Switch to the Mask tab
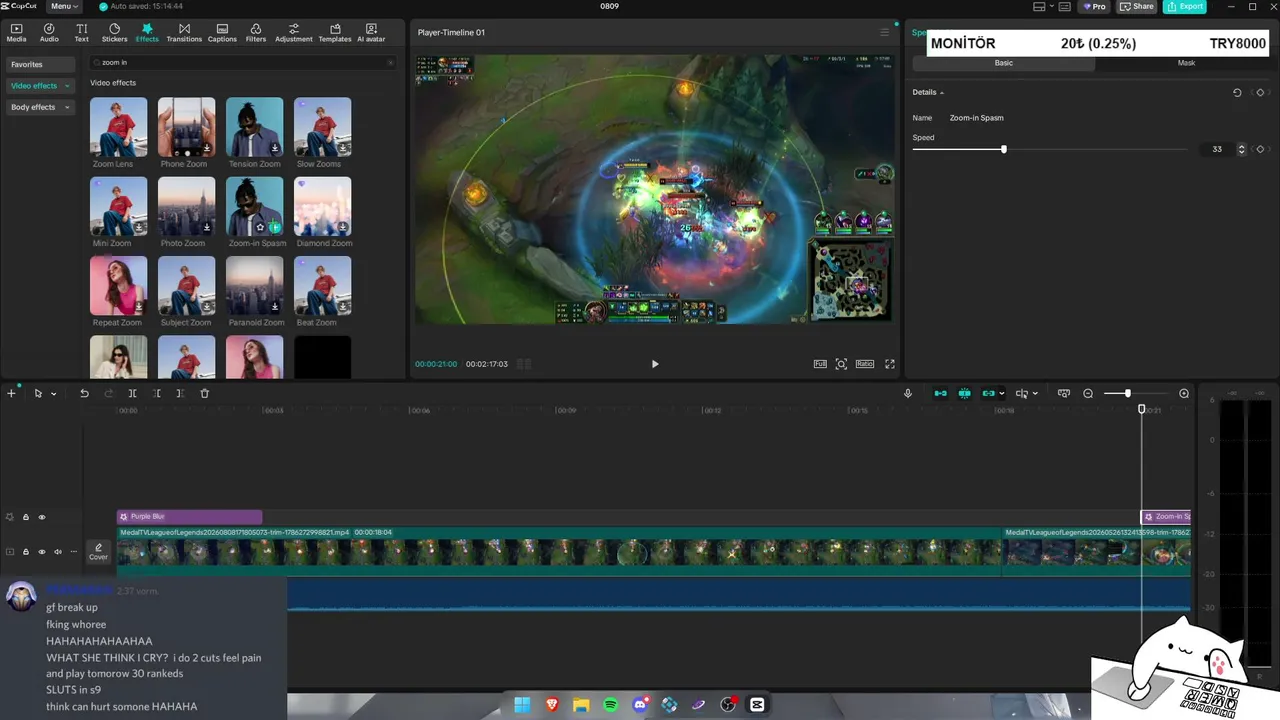Image resolution: width=1280 pixels, height=720 pixels. coord(1186,63)
